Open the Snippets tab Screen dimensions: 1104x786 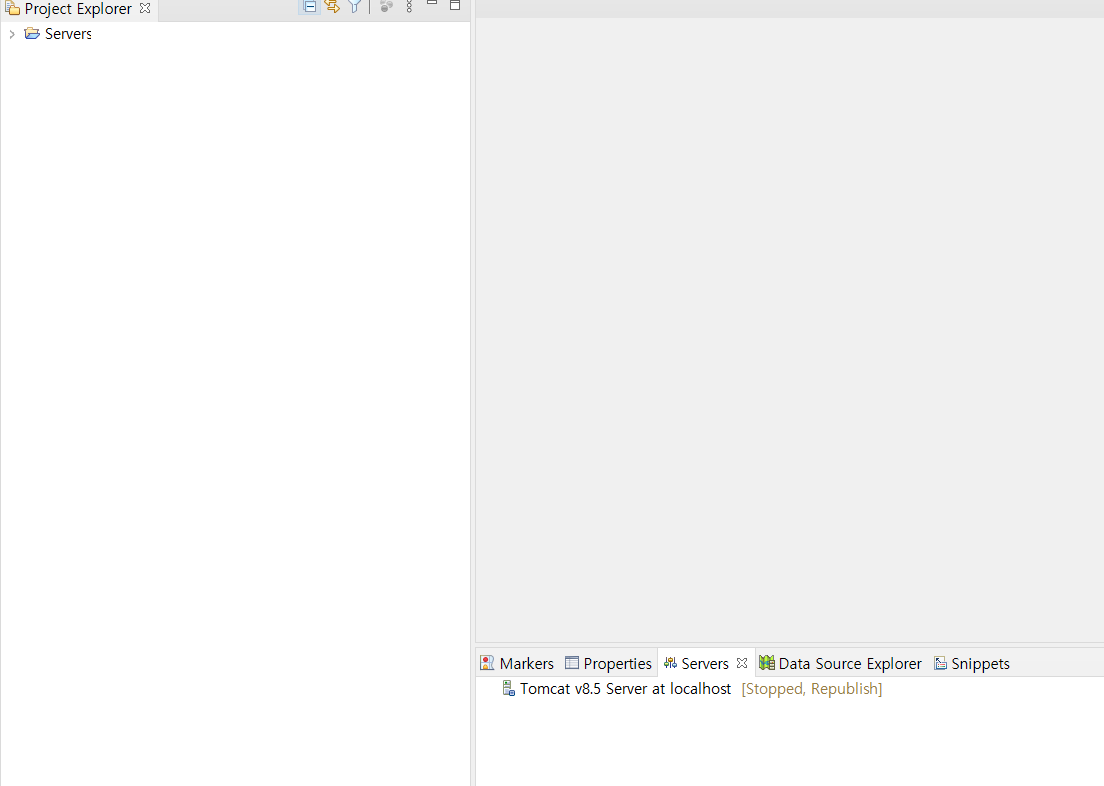tap(972, 663)
